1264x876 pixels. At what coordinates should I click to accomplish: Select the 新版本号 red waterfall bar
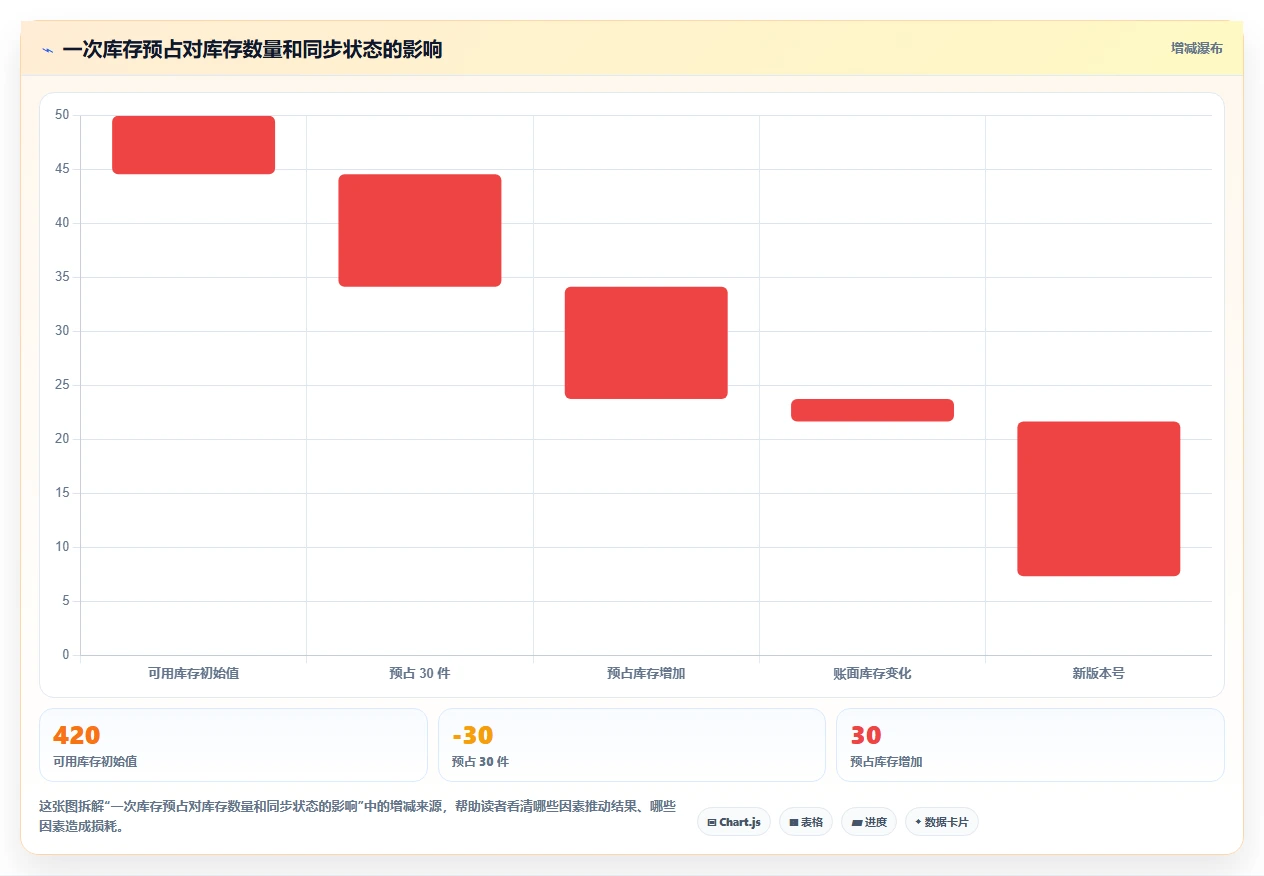[1099, 499]
